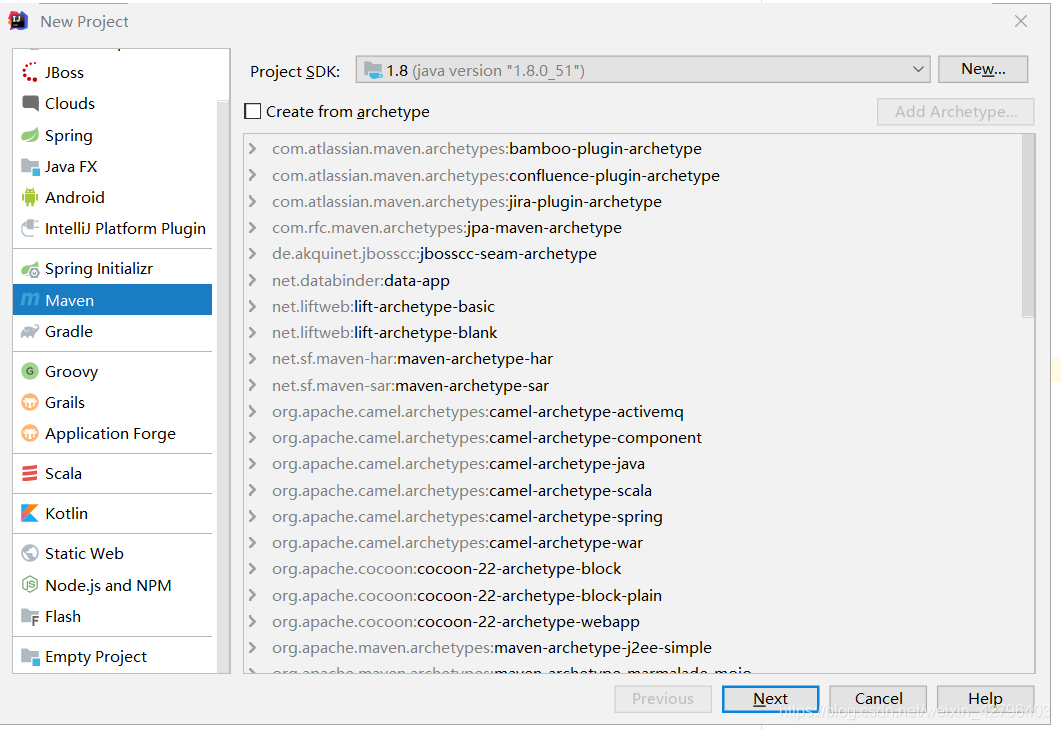
Task: Expand lift-archetype-blank entry
Action: pos(252,332)
